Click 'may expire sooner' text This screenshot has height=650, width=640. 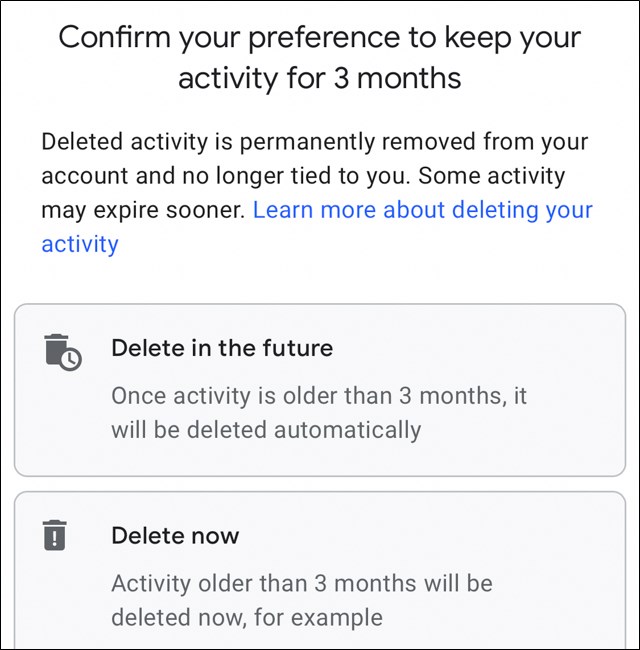click(142, 210)
